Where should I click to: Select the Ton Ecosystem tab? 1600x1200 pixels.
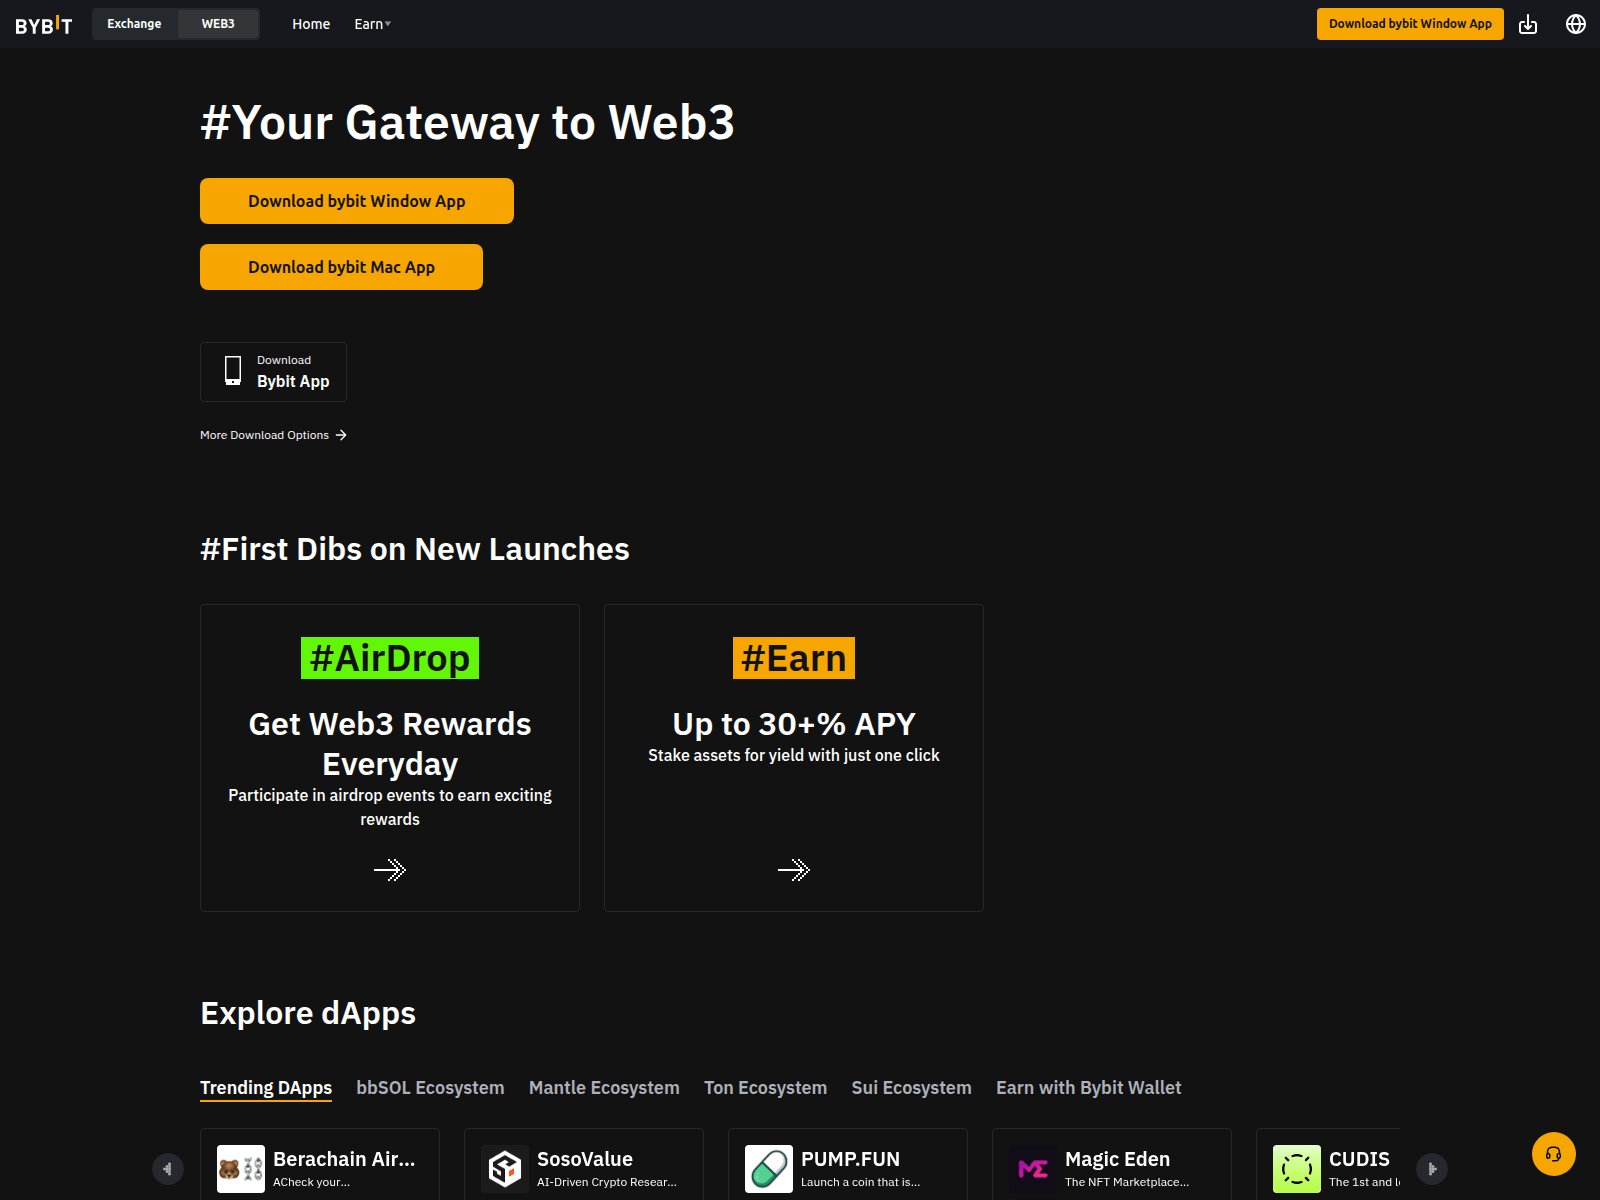coord(765,1088)
